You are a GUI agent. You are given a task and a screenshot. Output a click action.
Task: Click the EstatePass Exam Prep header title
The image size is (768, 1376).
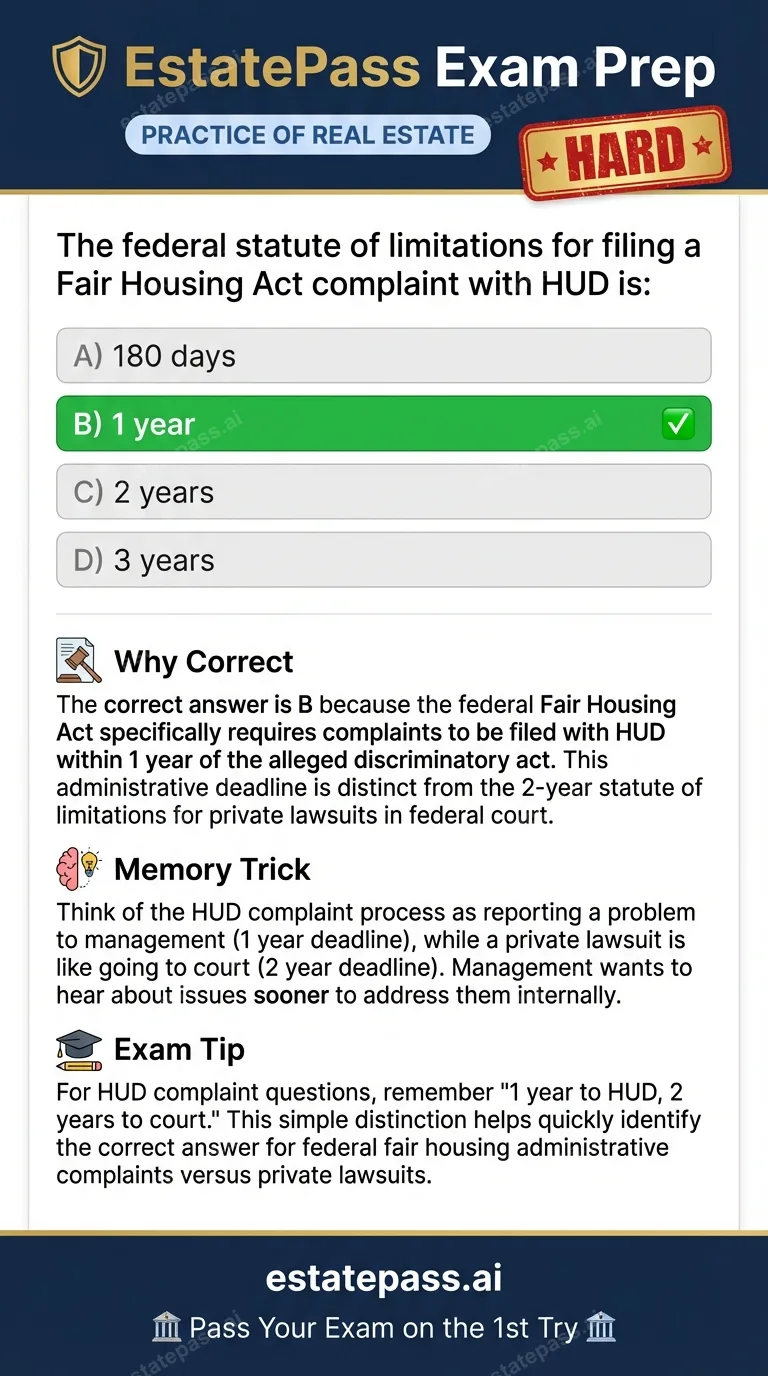click(x=416, y=66)
